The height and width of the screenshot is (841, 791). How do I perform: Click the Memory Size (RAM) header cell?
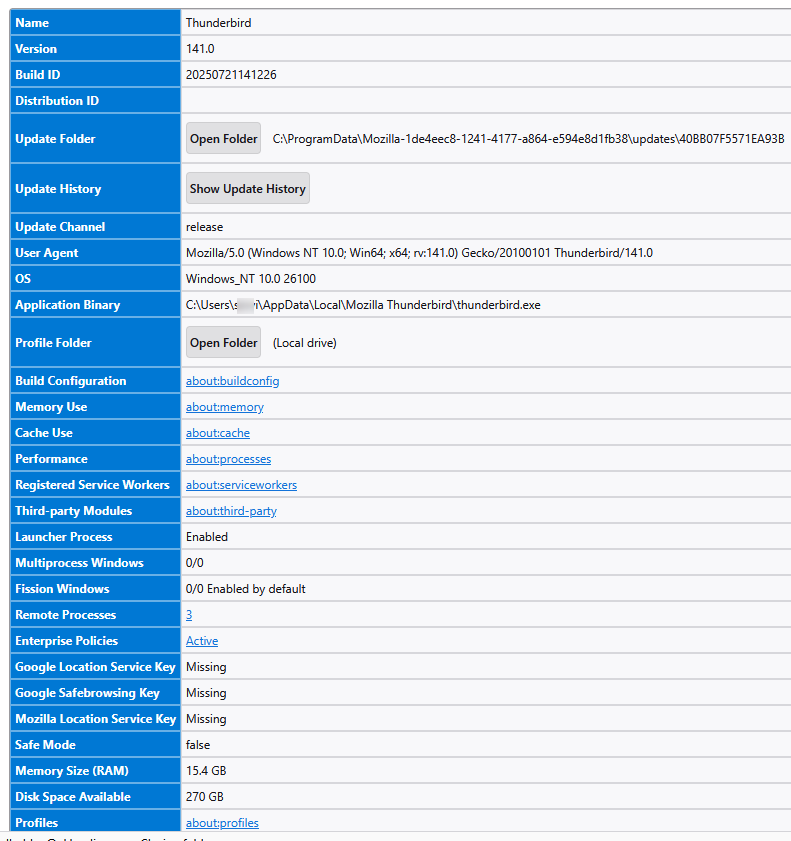95,771
